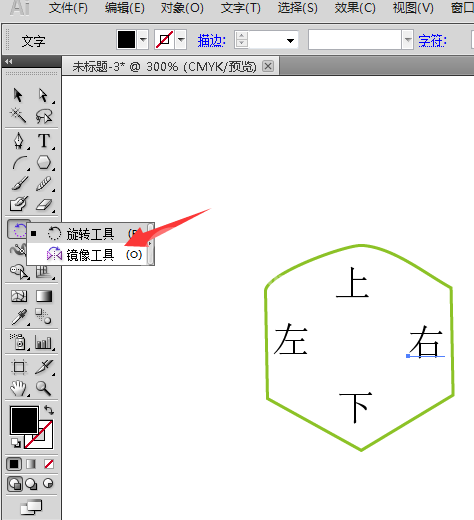Screen dimensions: 474x520
Task: Open the 视图(V) menu
Action: (413, 8)
